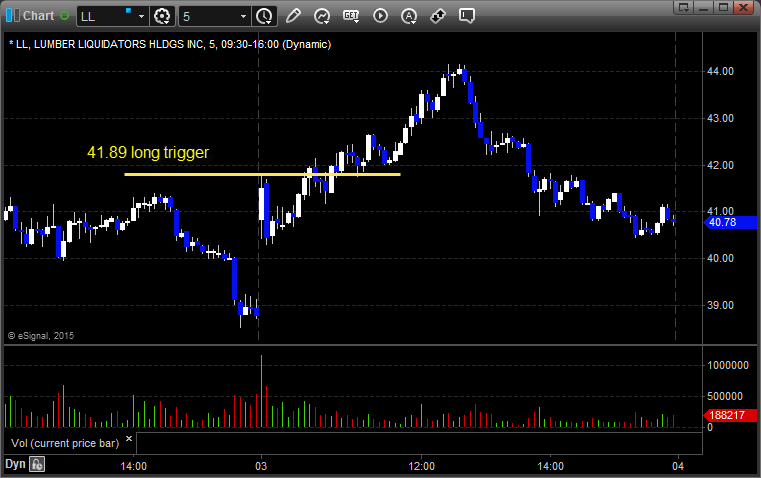This screenshot has width=761, height=478.
Task: Click the eSignal, 2015 copyright text
Action: pyautogui.click(x=41, y=336)
